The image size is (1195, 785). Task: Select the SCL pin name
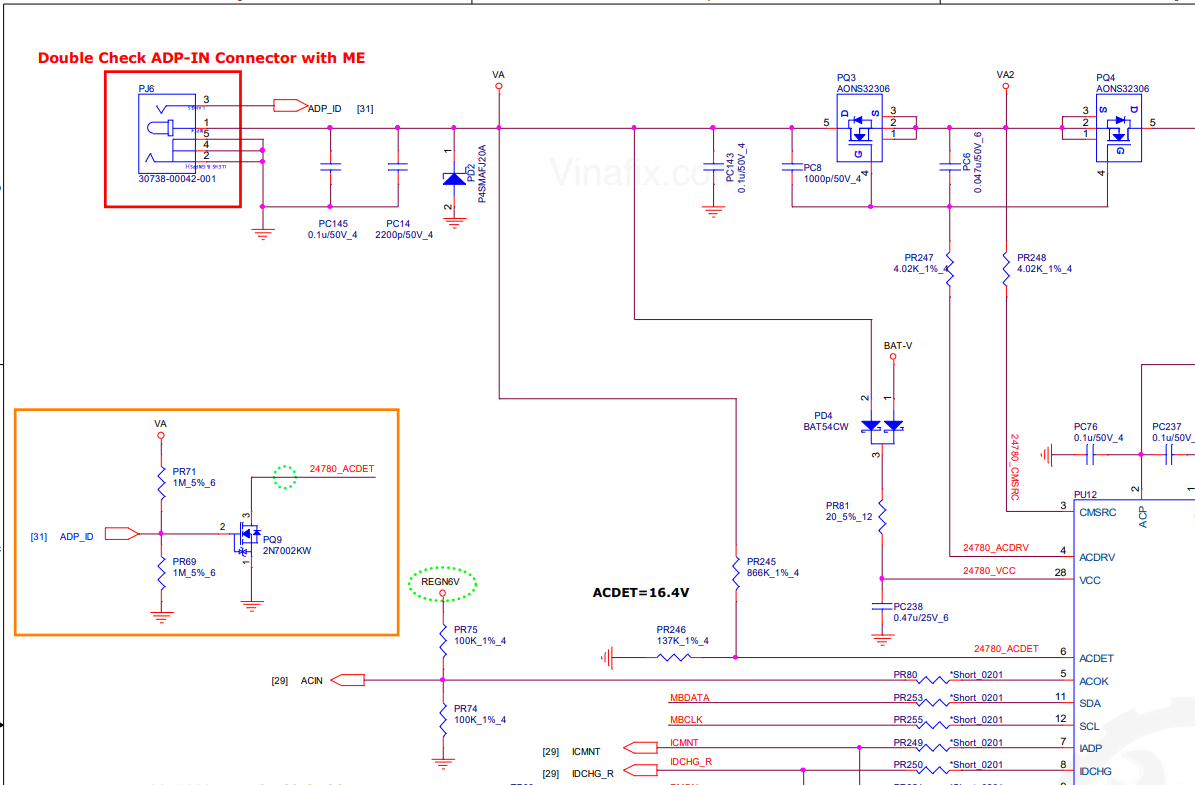pyautogui.click(x=1089, y=726)
